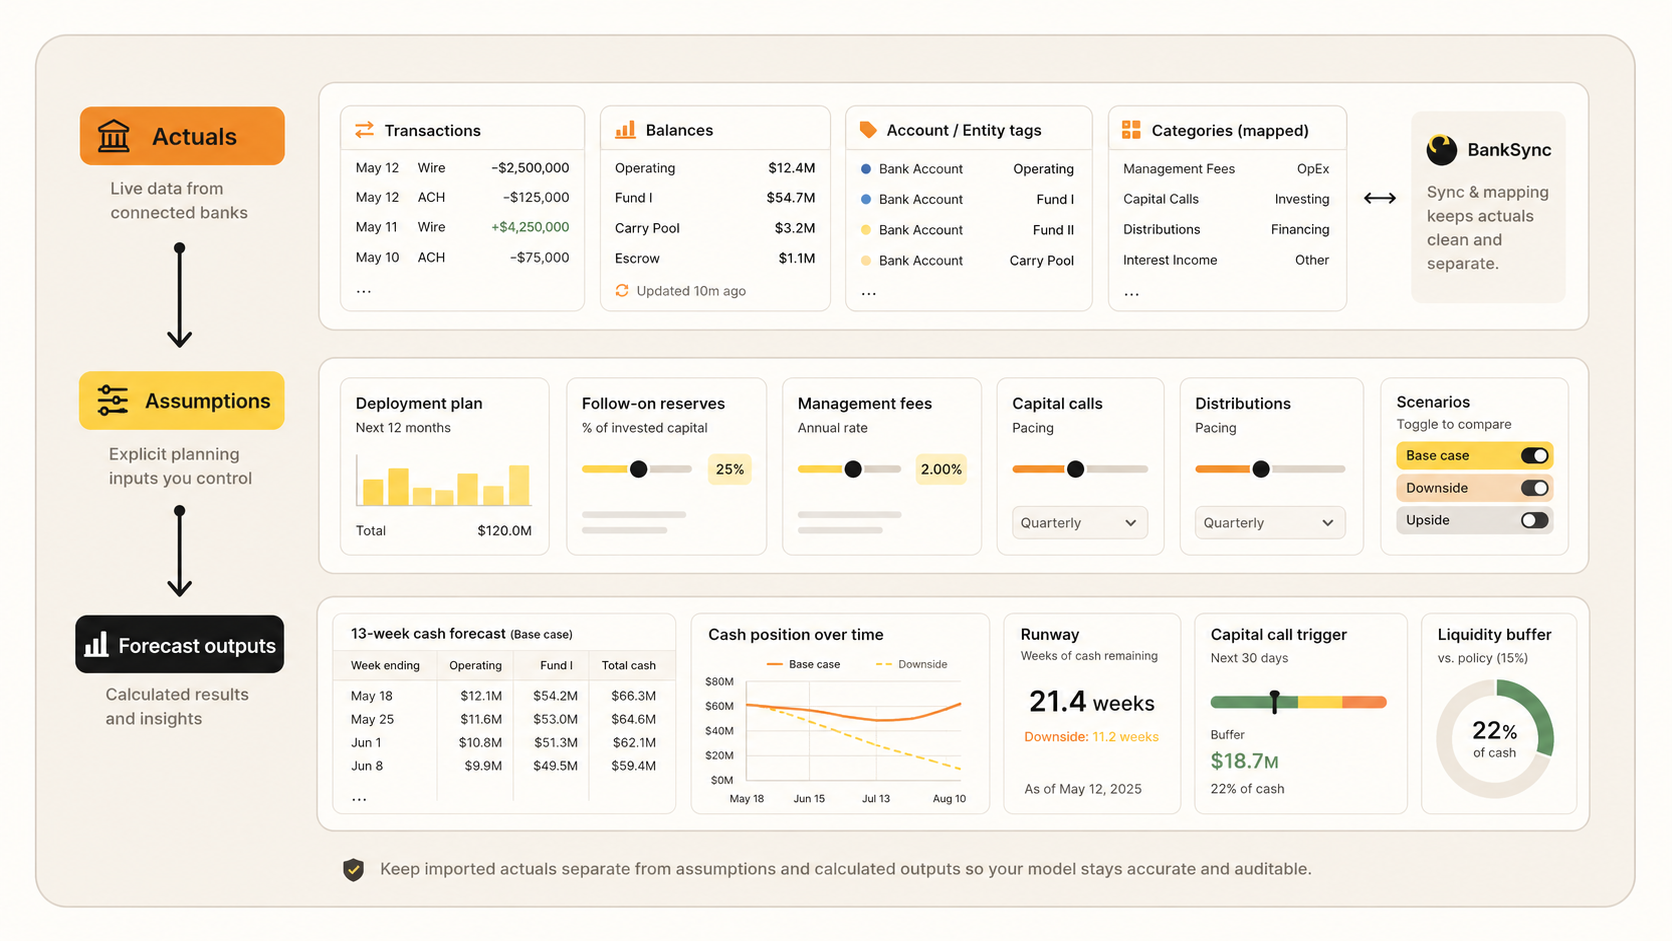Click the -$75,000 ACH transaction amount
The height and width of the screenshot is (941, 1672).
540,257
